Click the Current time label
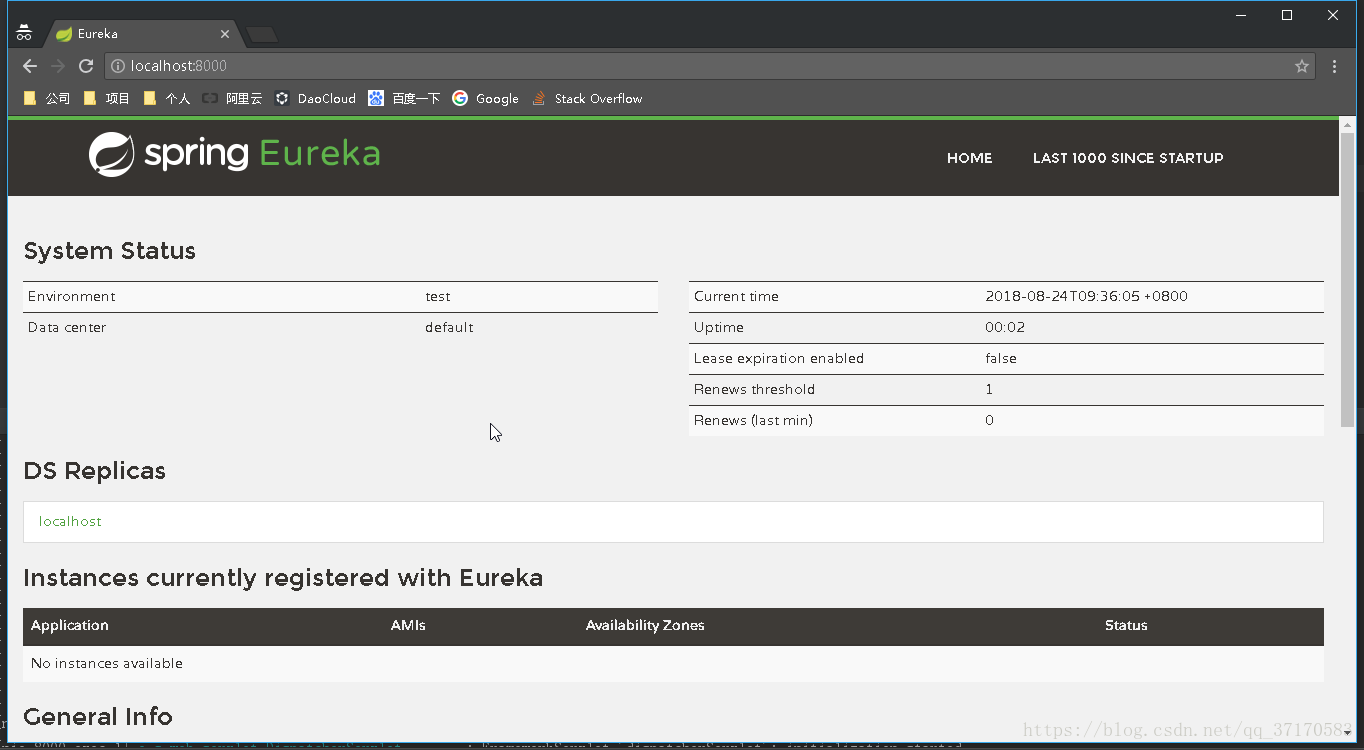 [x=736, y=296]
